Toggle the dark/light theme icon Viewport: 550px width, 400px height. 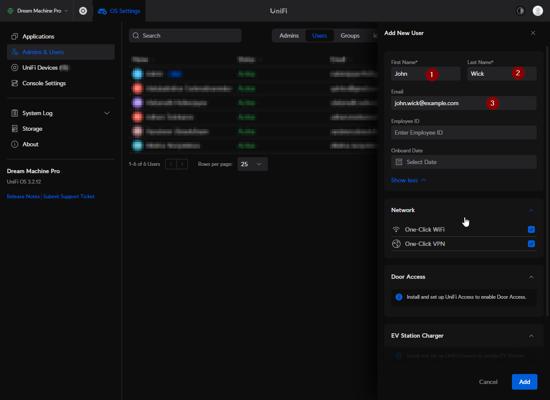(x=520, y=11)
